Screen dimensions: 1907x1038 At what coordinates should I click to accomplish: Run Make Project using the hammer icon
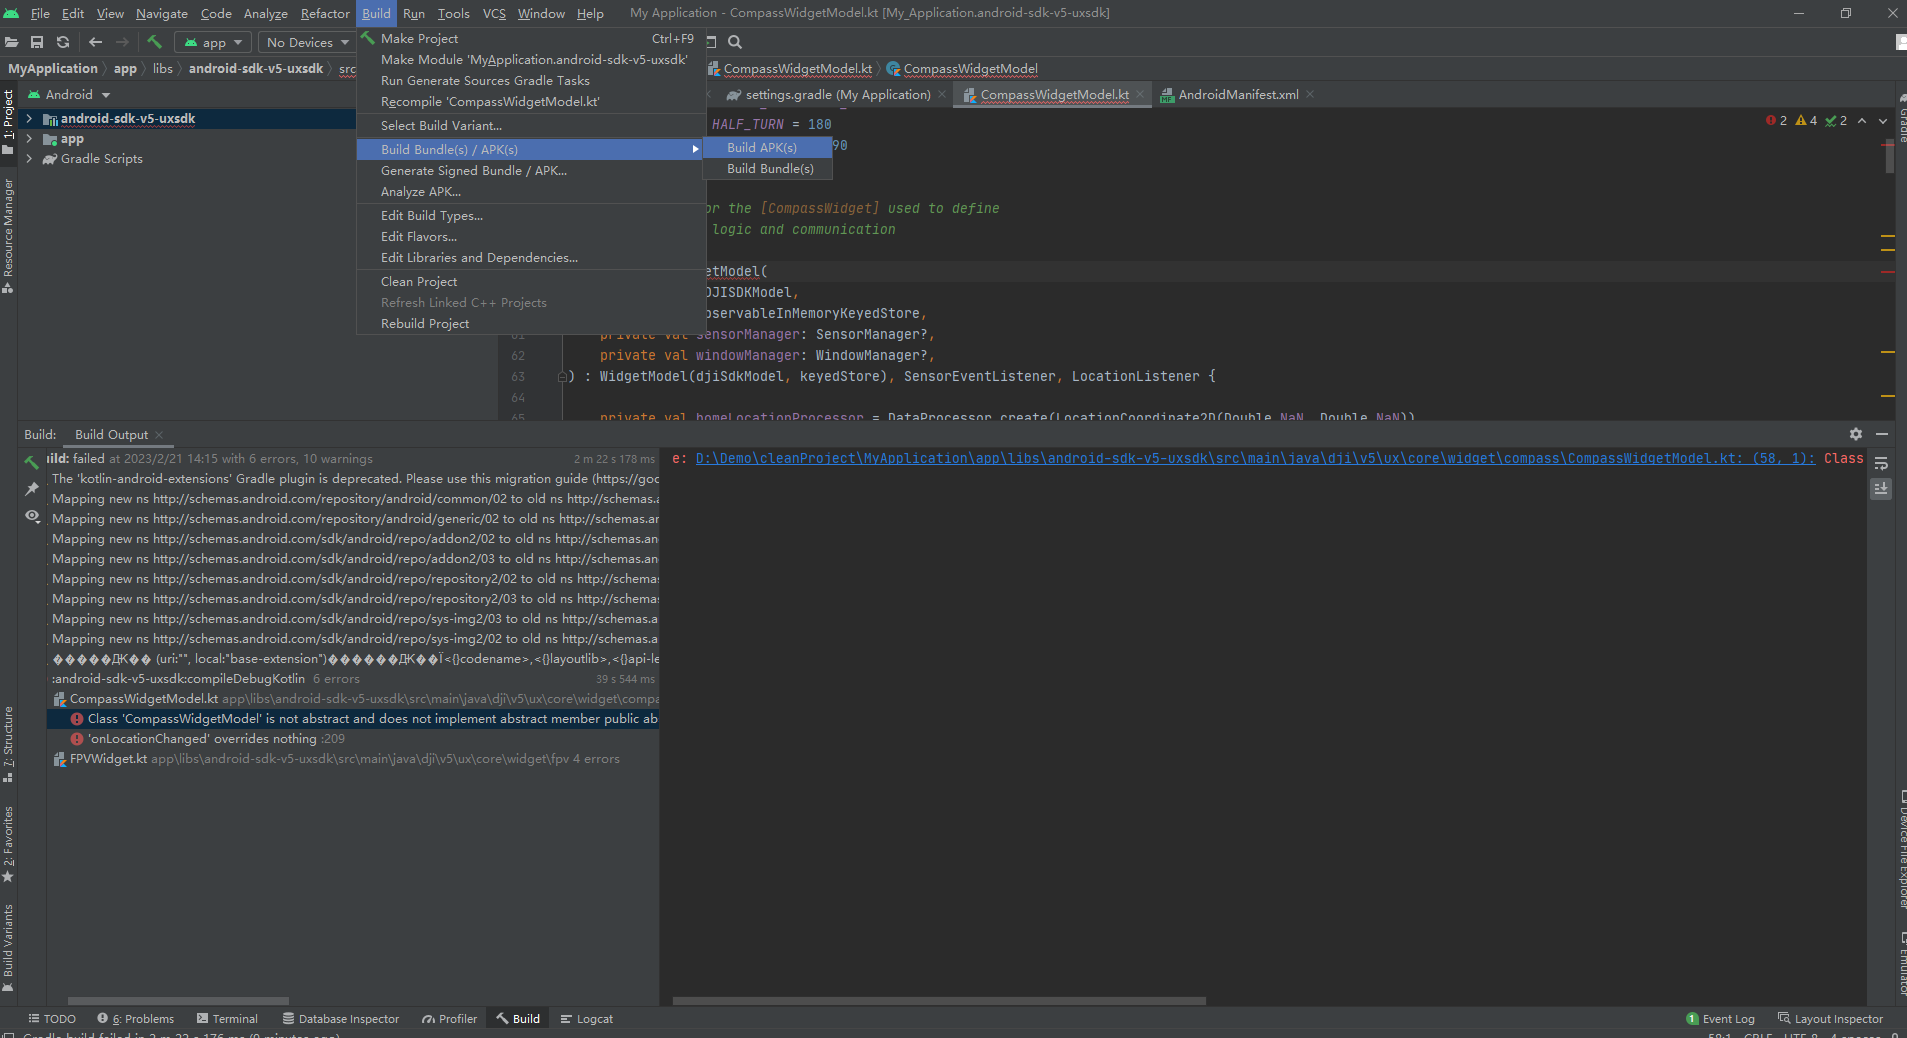[156, 42]
